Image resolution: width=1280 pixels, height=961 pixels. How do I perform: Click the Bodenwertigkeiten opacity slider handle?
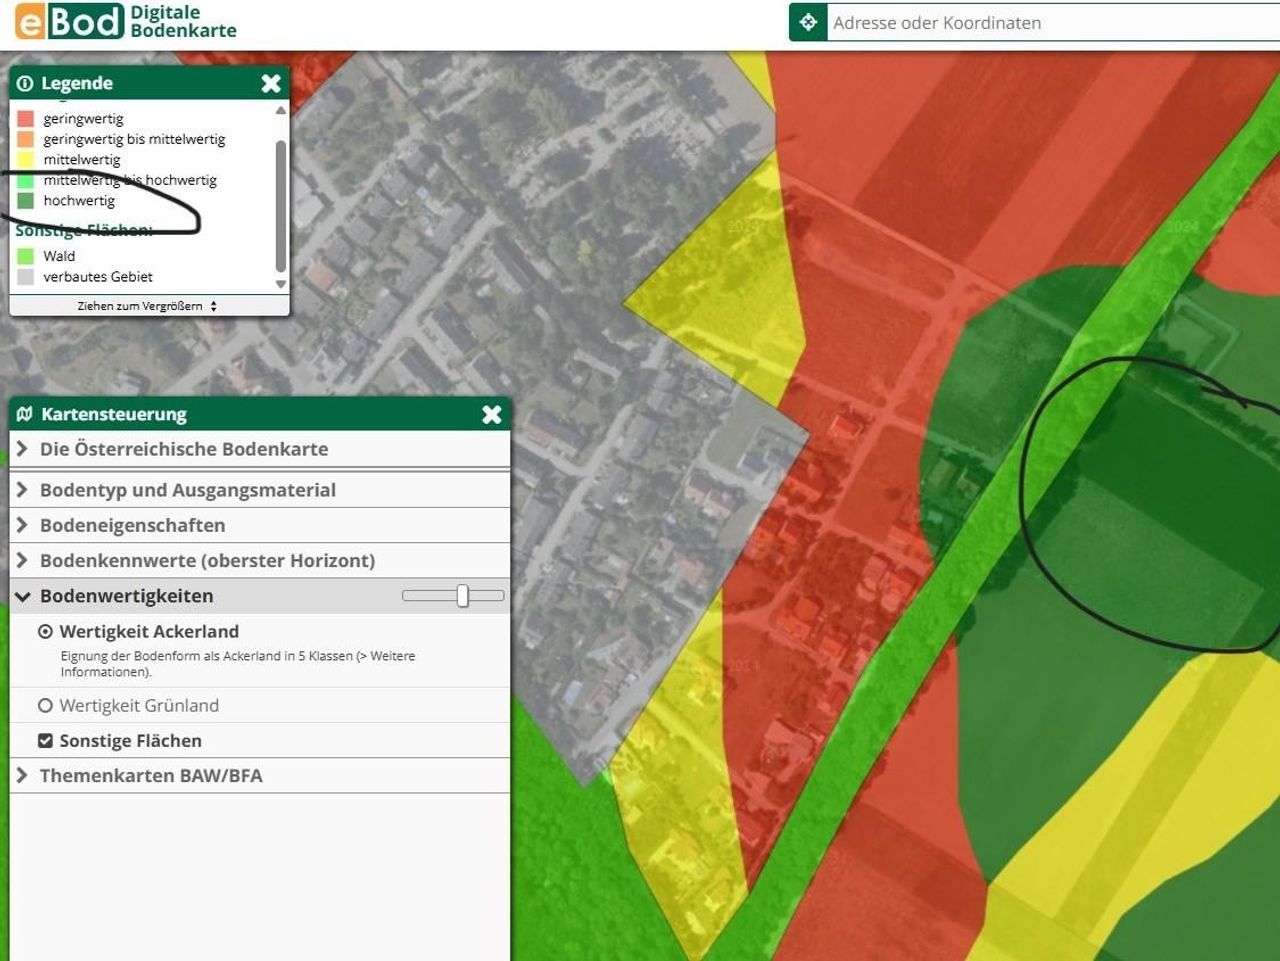[x=462, y=596]
